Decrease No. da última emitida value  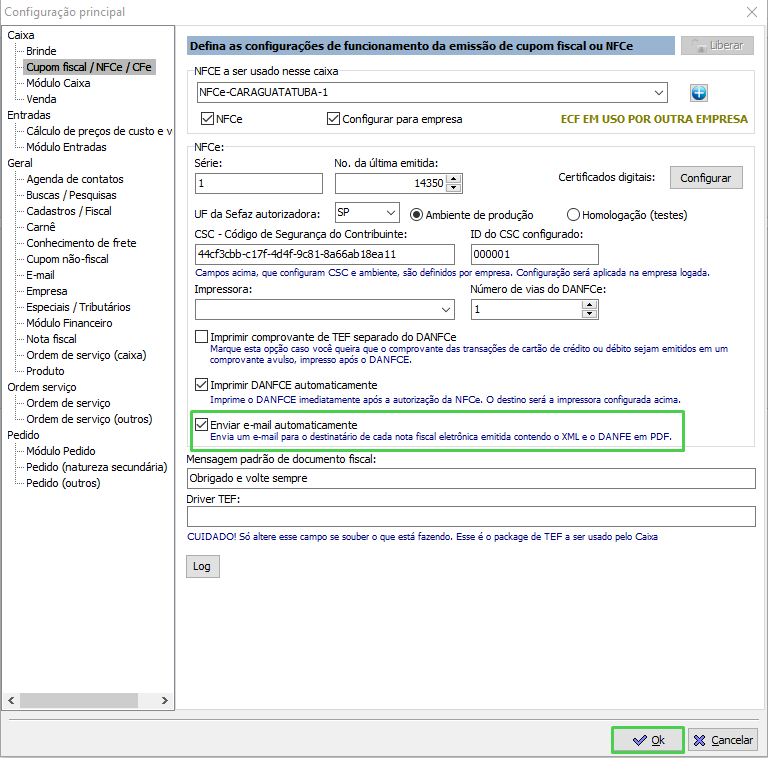click(x=454, y=188)
